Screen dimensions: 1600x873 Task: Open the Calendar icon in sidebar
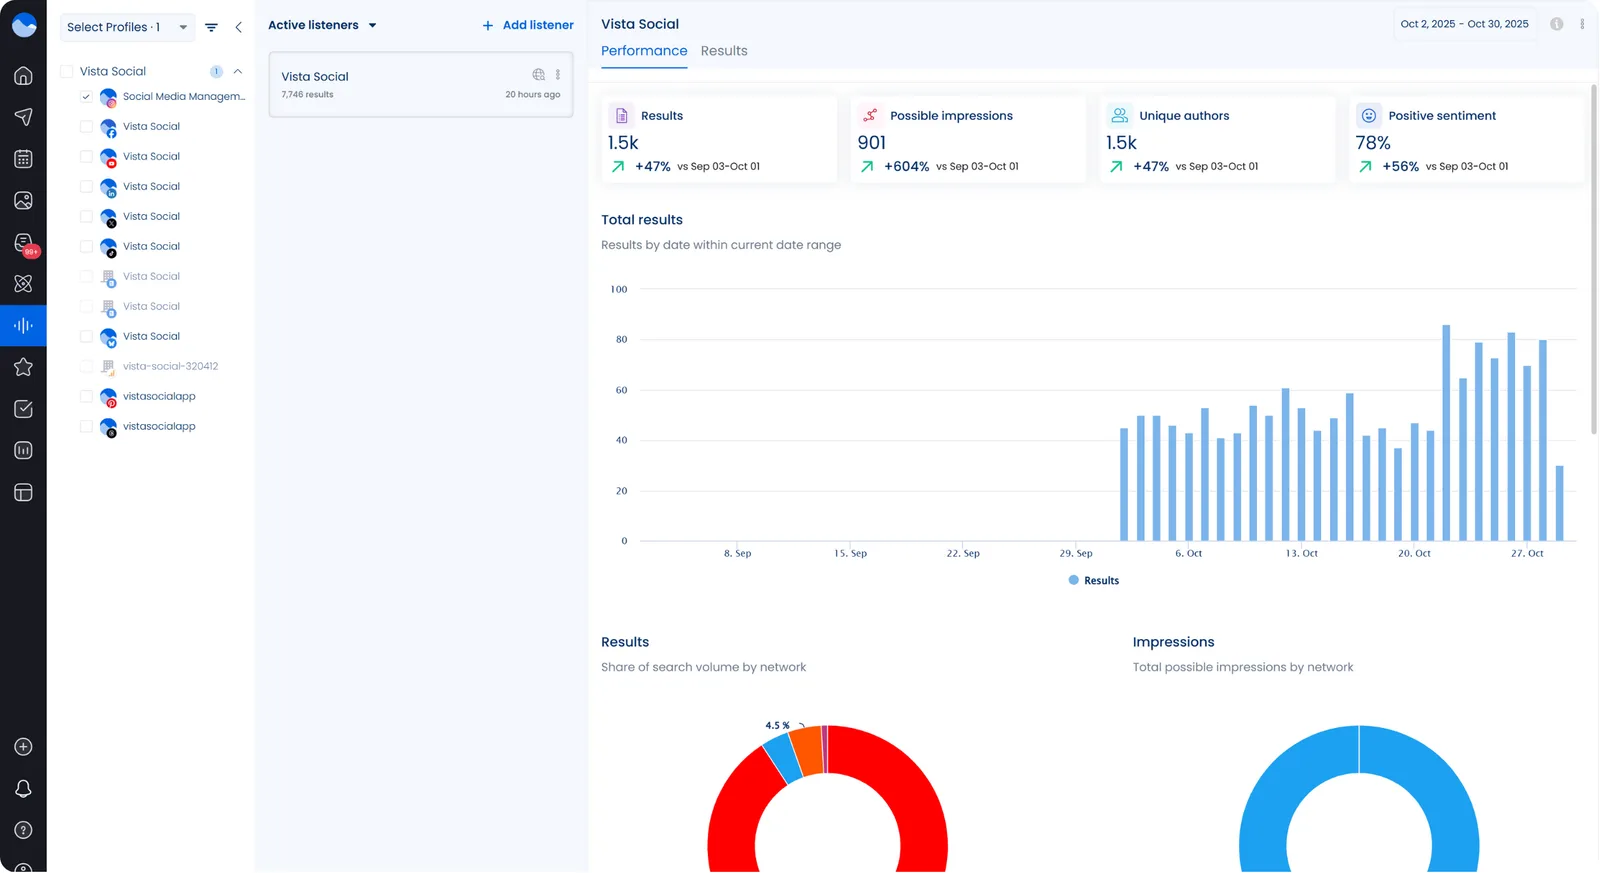pyautogui.click(x=23, y=159)
